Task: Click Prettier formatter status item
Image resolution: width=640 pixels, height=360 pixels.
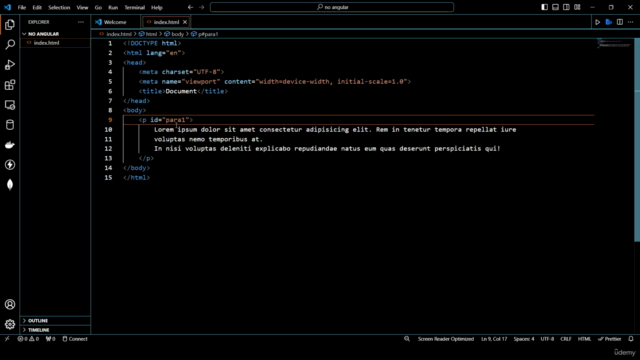Action: point(610,339)
